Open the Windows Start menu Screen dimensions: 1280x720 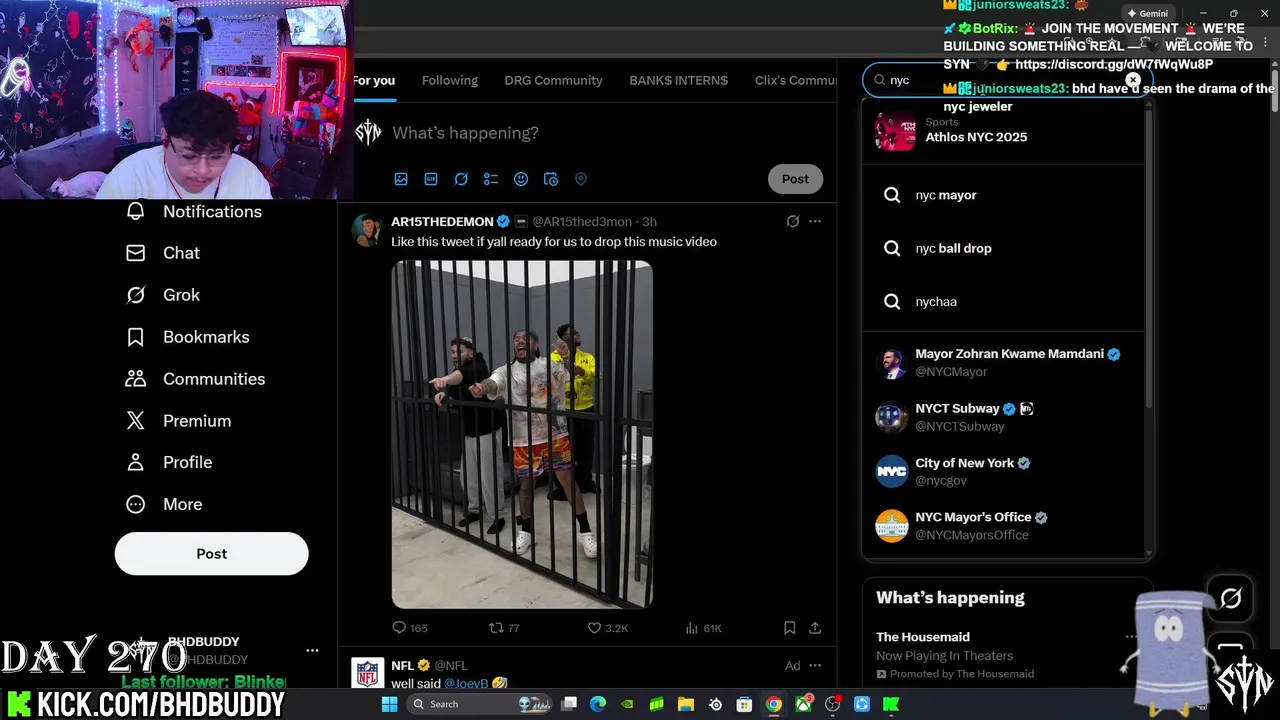point(390,705)
